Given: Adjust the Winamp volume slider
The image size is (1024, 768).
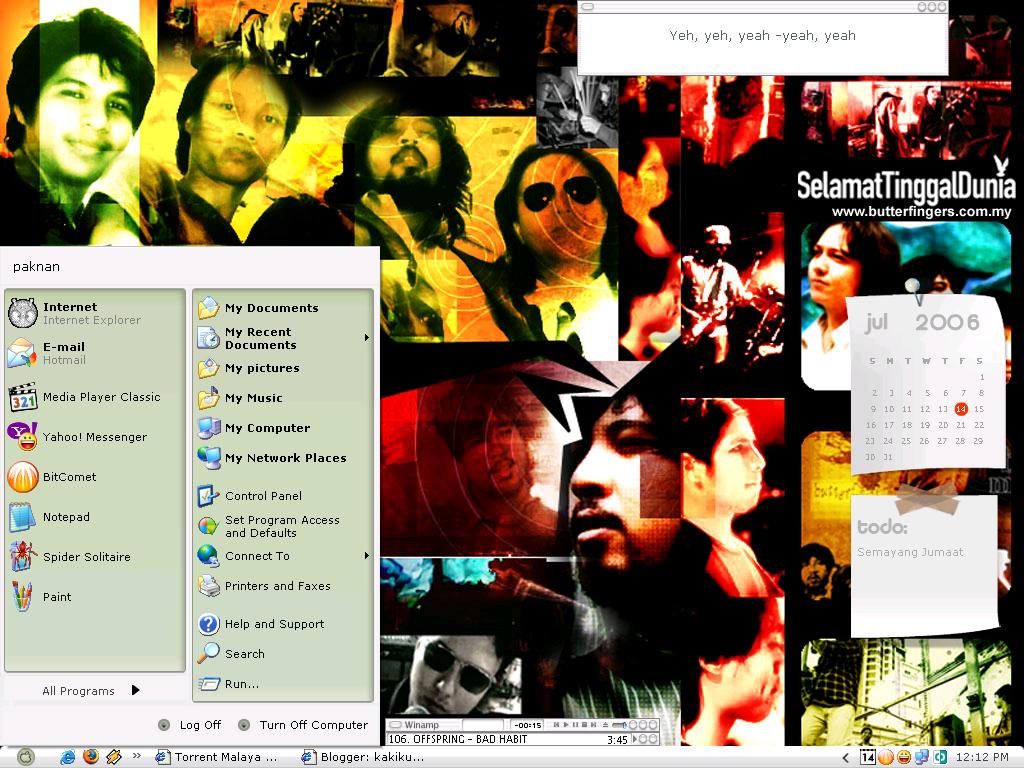Looking at the screenshot, I should point(620,725).
